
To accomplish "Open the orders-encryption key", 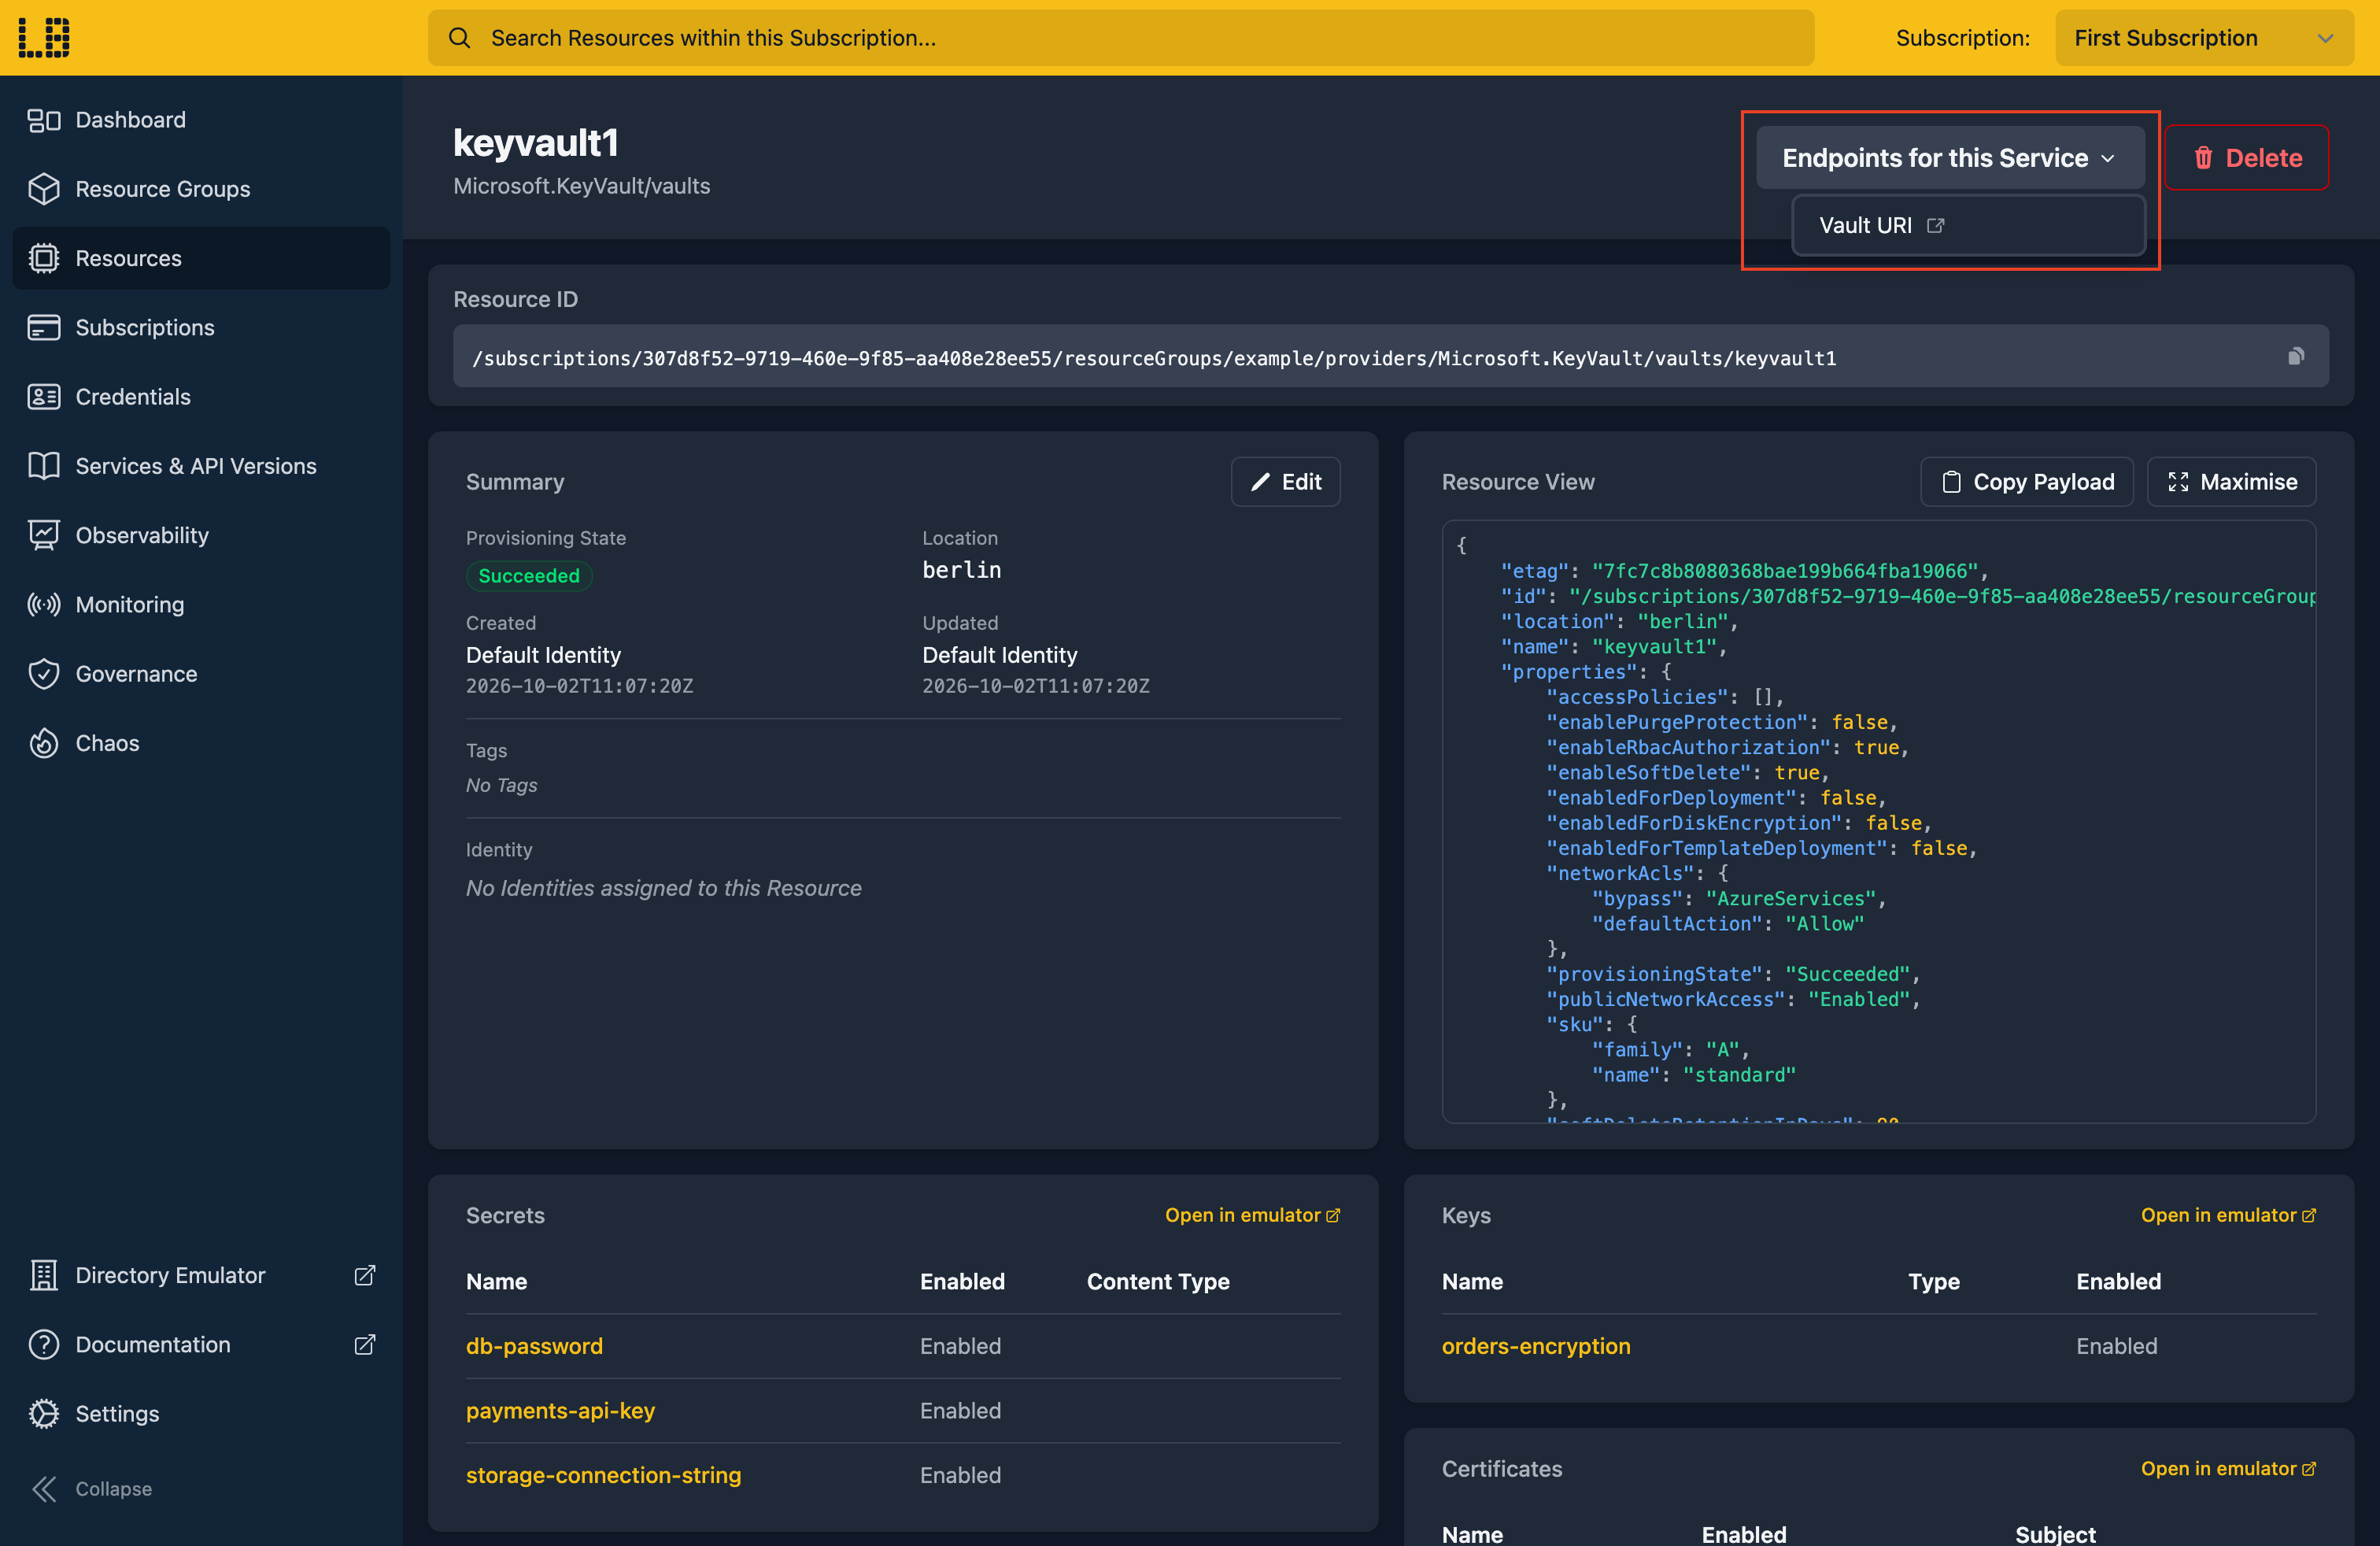I will (x=1535, y=1345).
